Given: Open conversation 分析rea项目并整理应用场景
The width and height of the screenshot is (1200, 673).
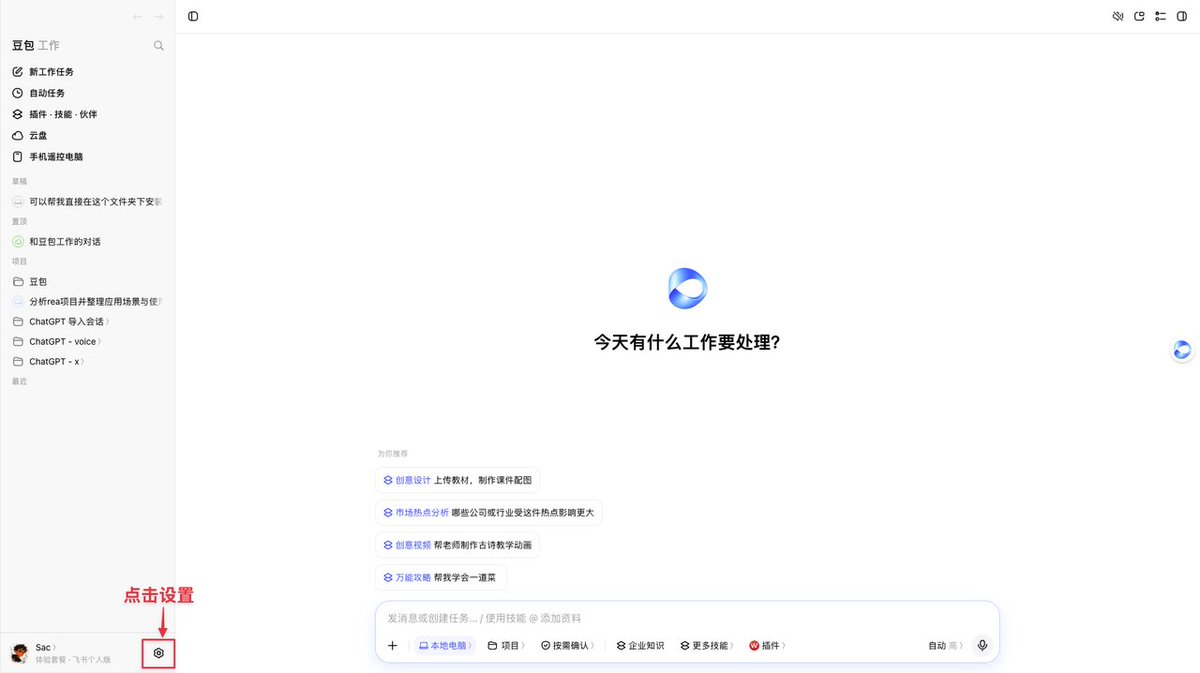Looking at the screenshot, I should click(x=87, y=301).
